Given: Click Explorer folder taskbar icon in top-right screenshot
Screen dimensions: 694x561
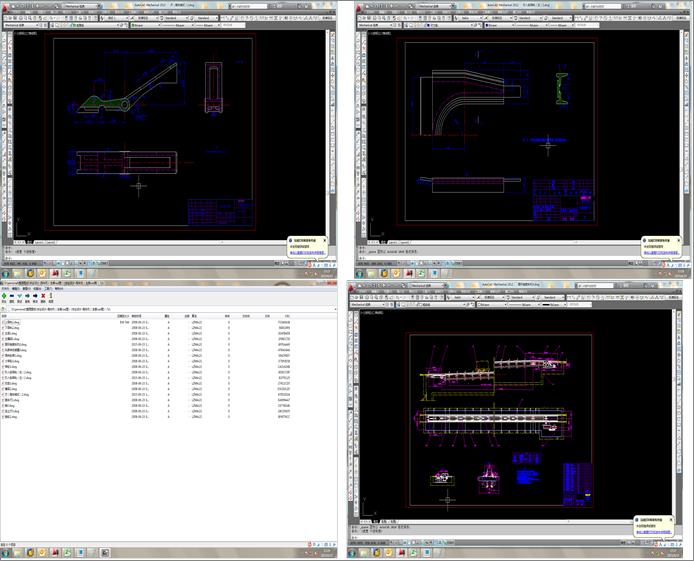Looking at the screenshot, I should 371,273.
